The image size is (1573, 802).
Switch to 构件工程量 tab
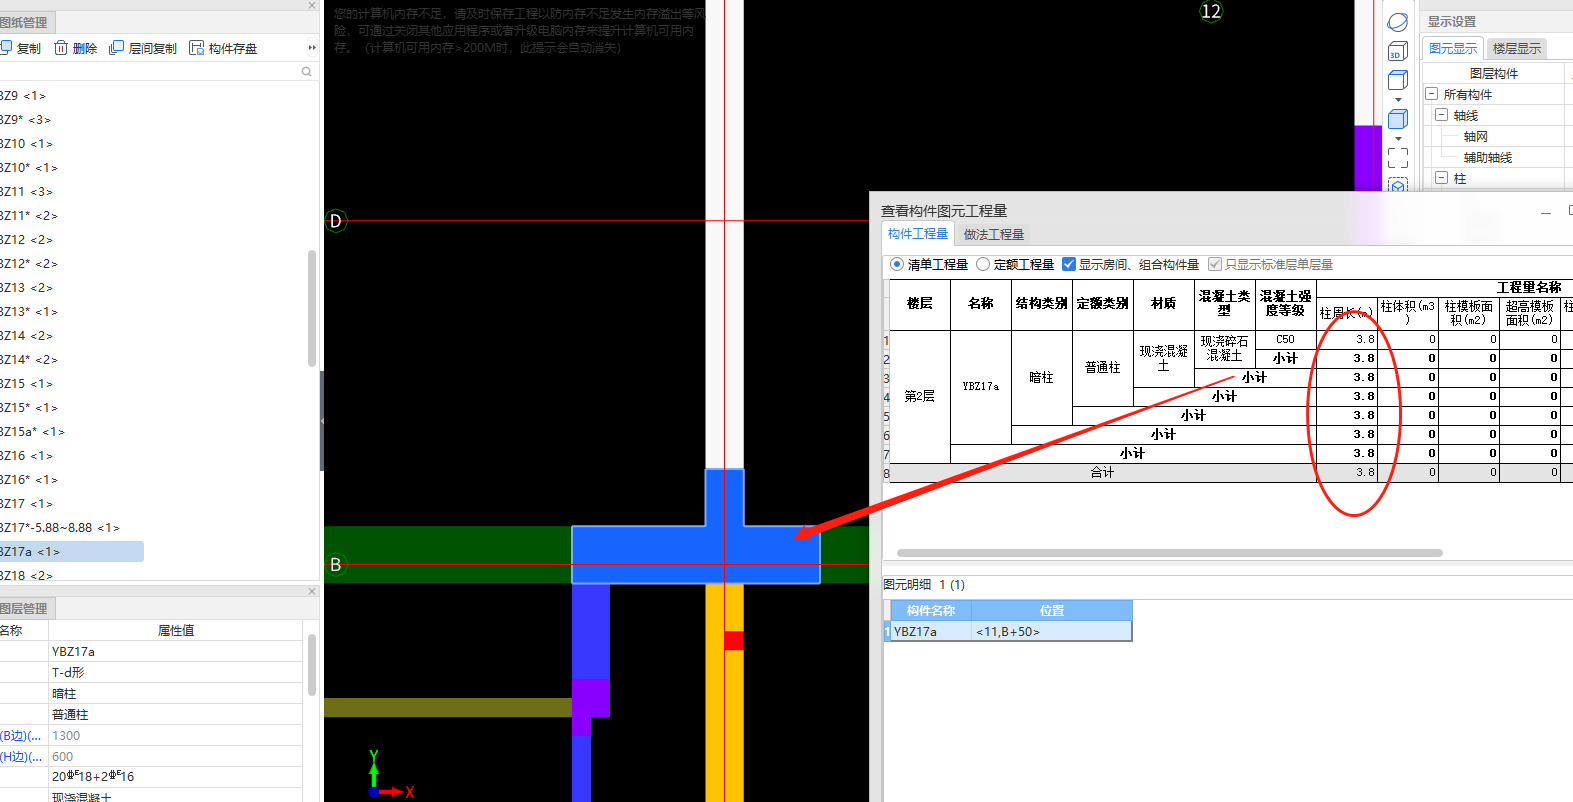coord(918,234)
